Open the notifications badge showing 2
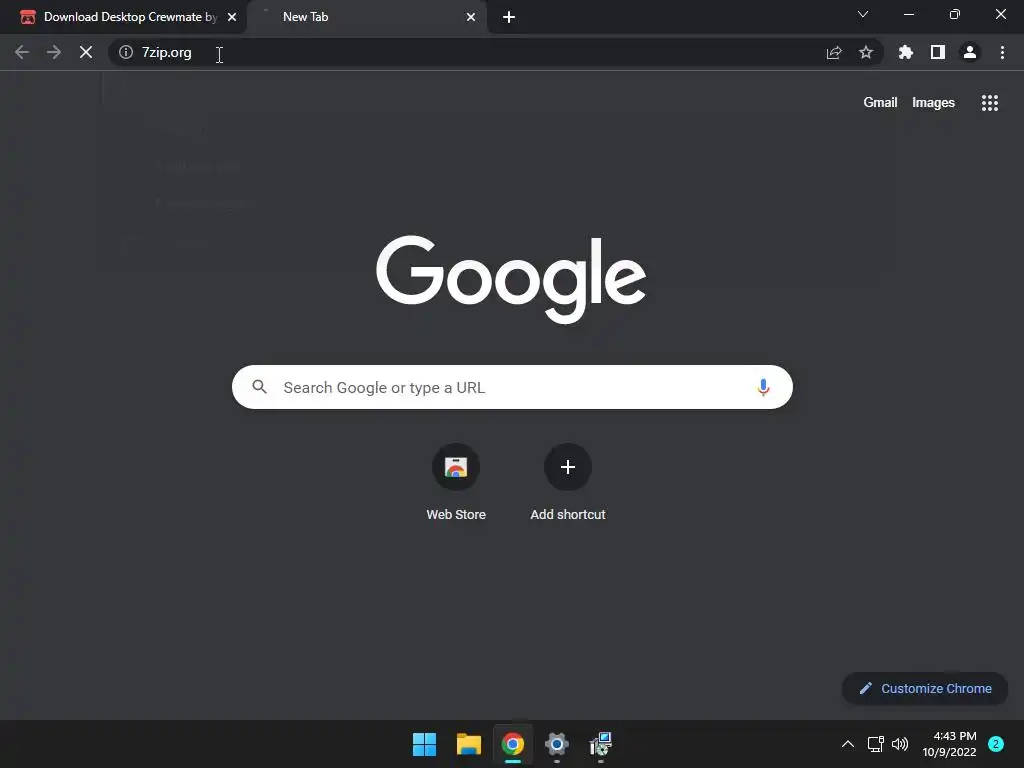The width and height of the screenshot is (1024, 768). coord(995,744)
